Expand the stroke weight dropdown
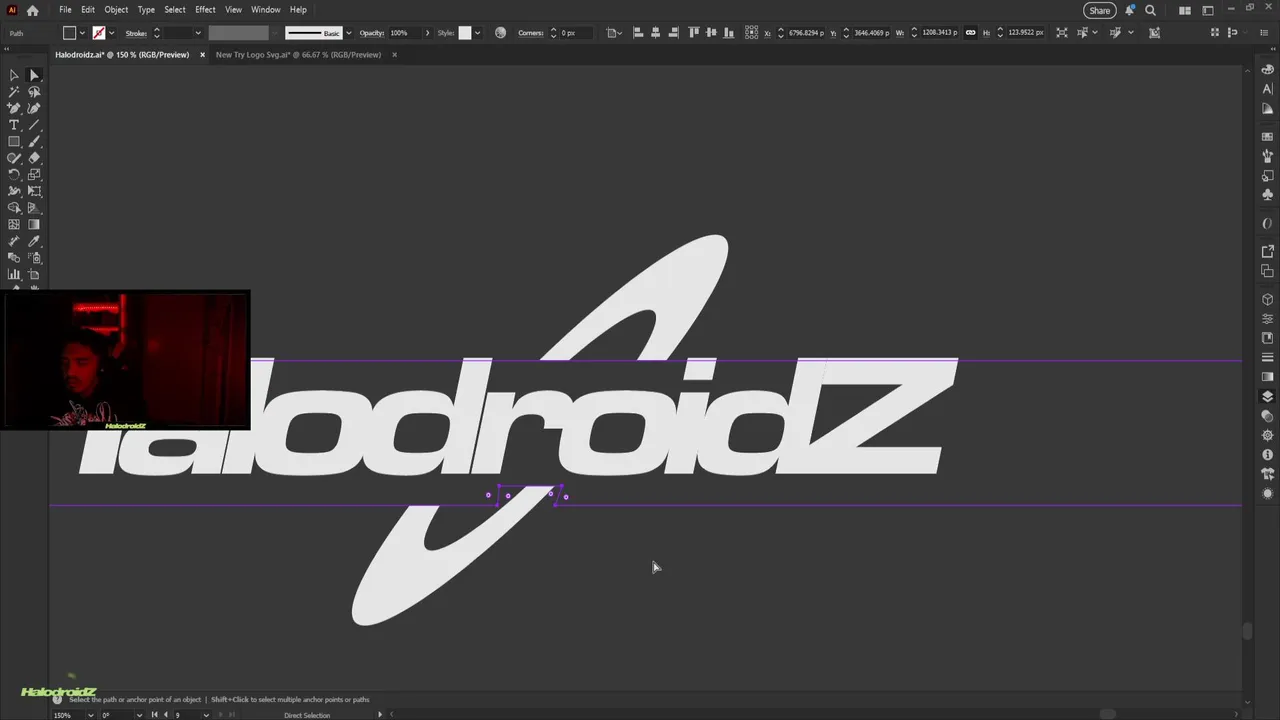This screenshot has width=1280, height=720. pos(197,33)
